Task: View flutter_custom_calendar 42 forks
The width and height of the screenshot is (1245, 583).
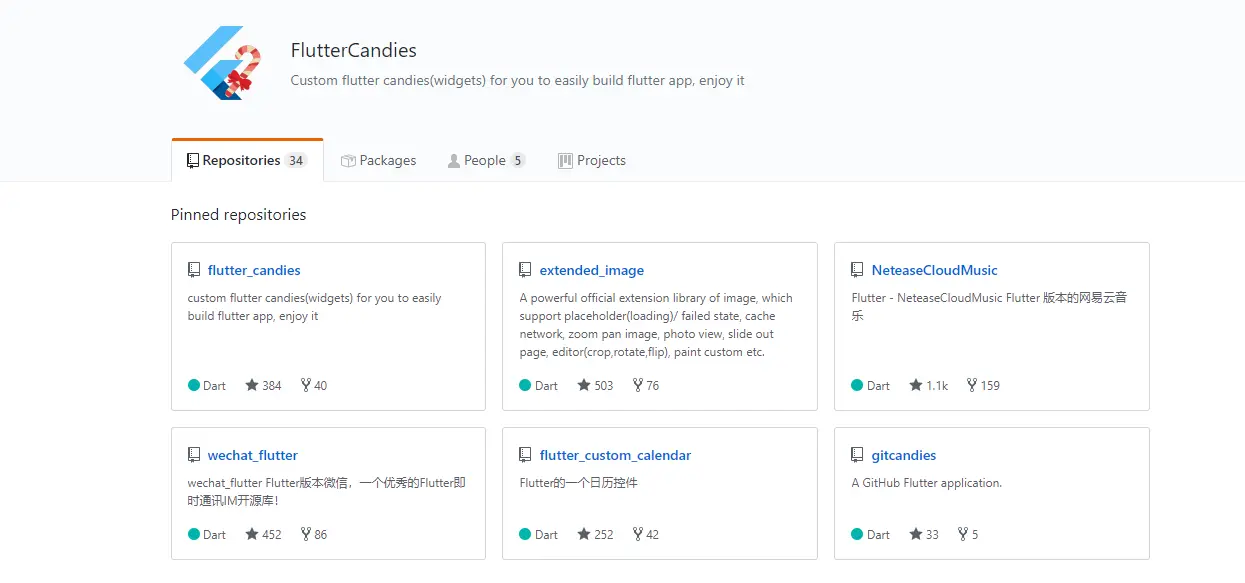Action: pos(646,534)
